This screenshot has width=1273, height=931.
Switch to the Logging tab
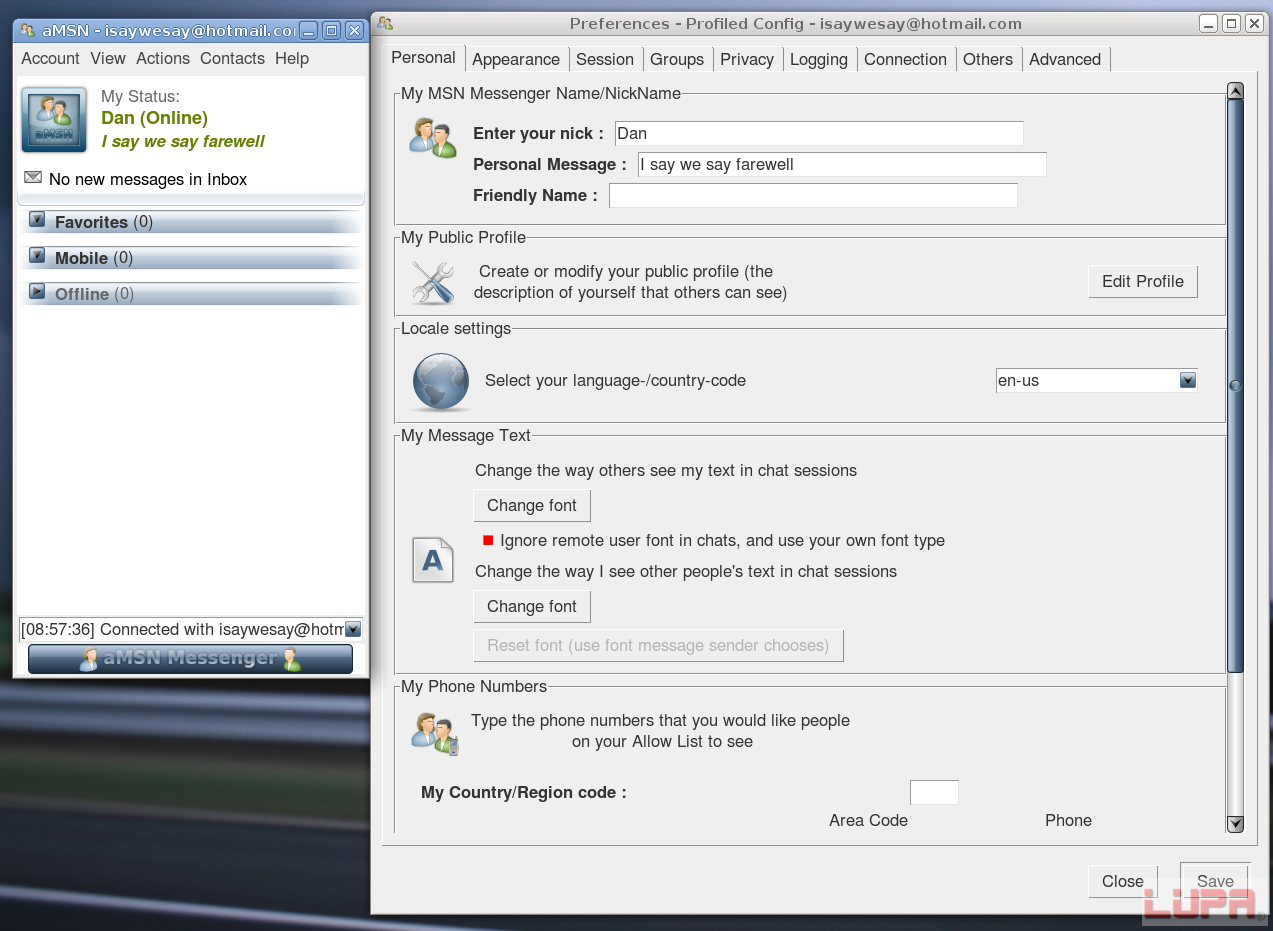[819, 59]
